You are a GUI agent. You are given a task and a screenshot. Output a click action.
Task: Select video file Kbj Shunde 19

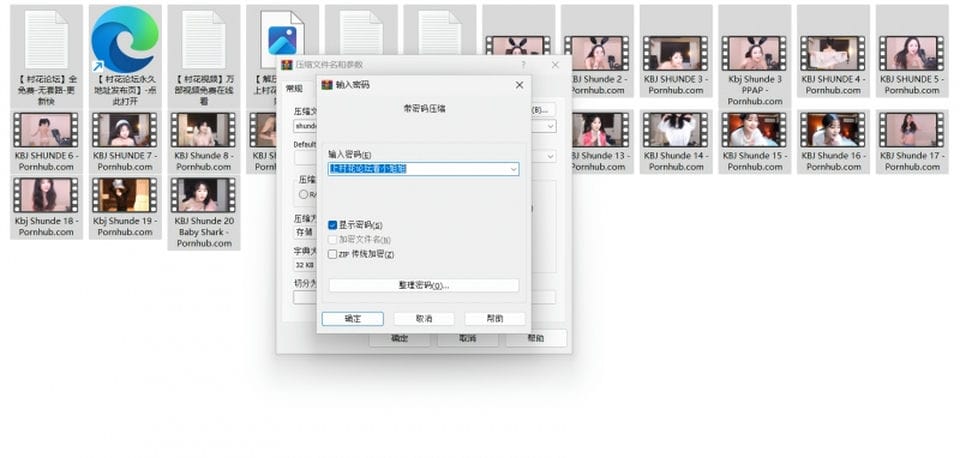pos(125,207)
